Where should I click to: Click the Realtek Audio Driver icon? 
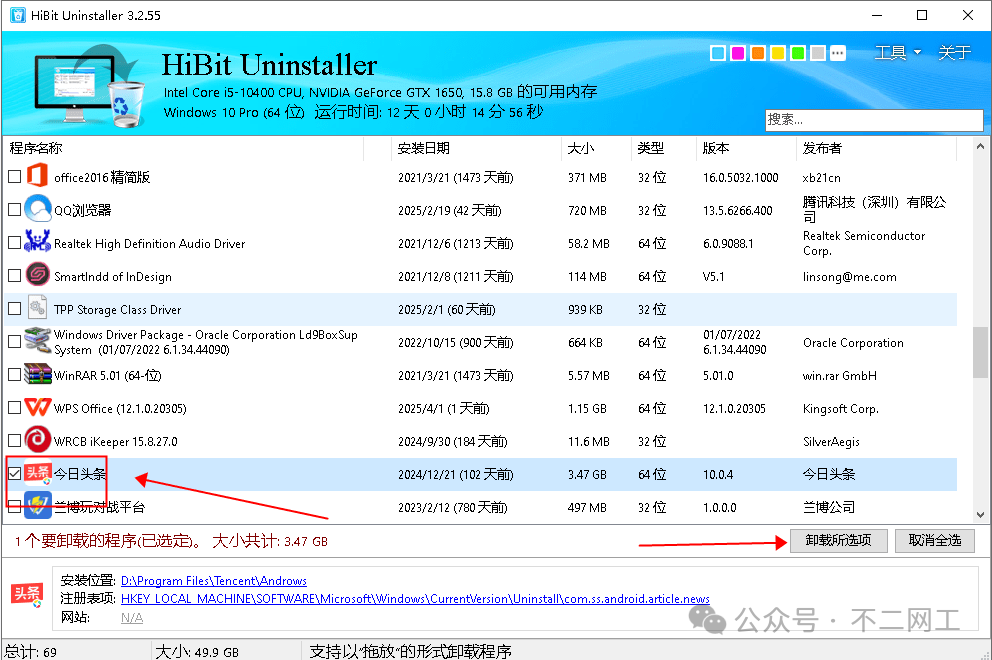38,243
